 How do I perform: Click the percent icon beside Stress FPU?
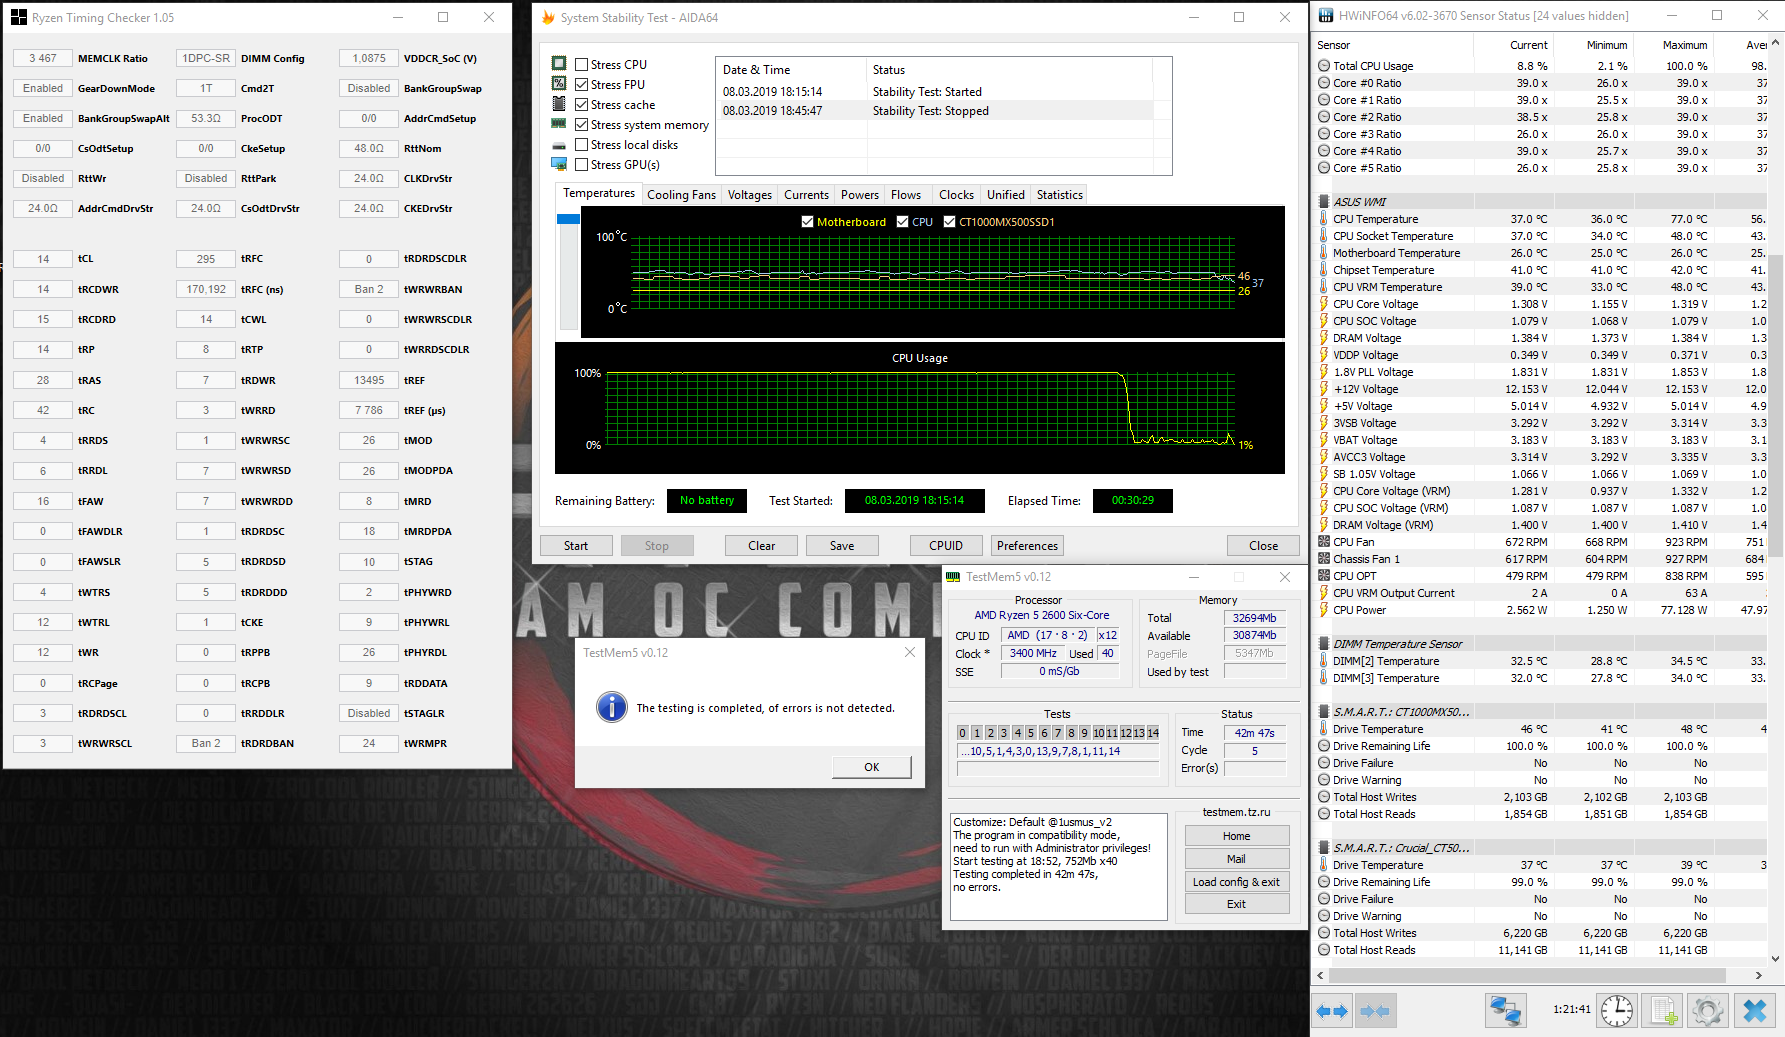559,83
